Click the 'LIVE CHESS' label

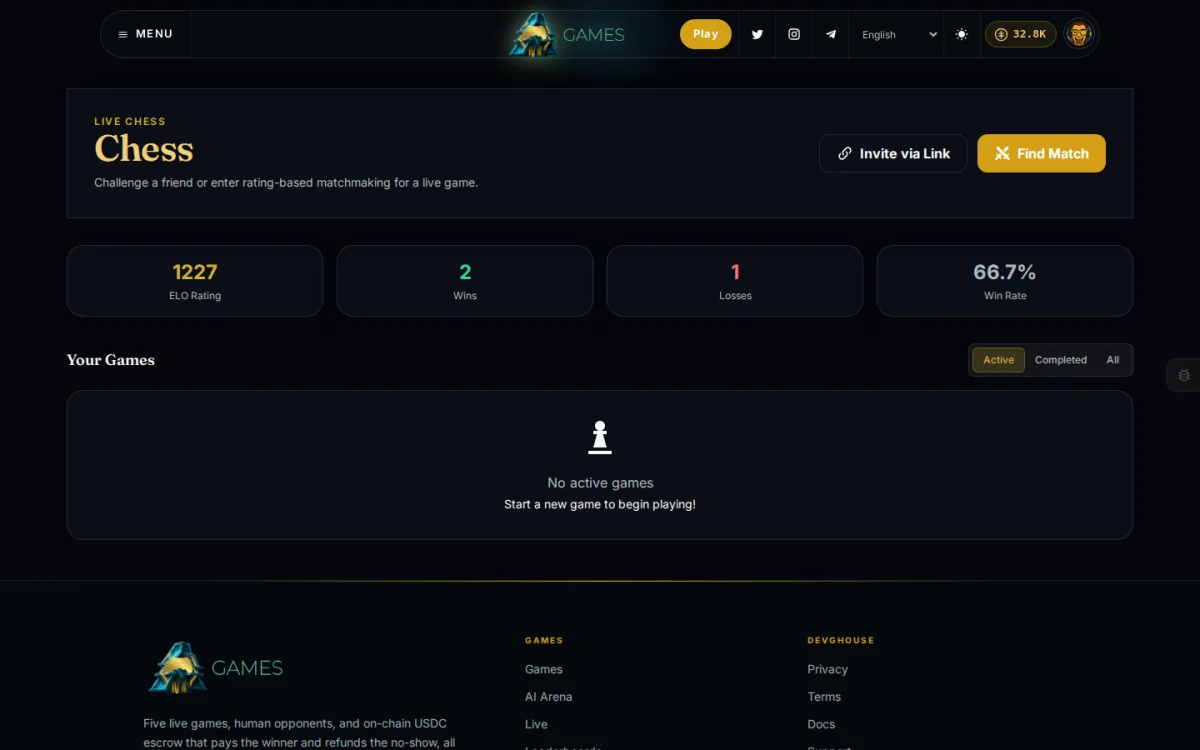pyautogui.click(x=130, y=121)
